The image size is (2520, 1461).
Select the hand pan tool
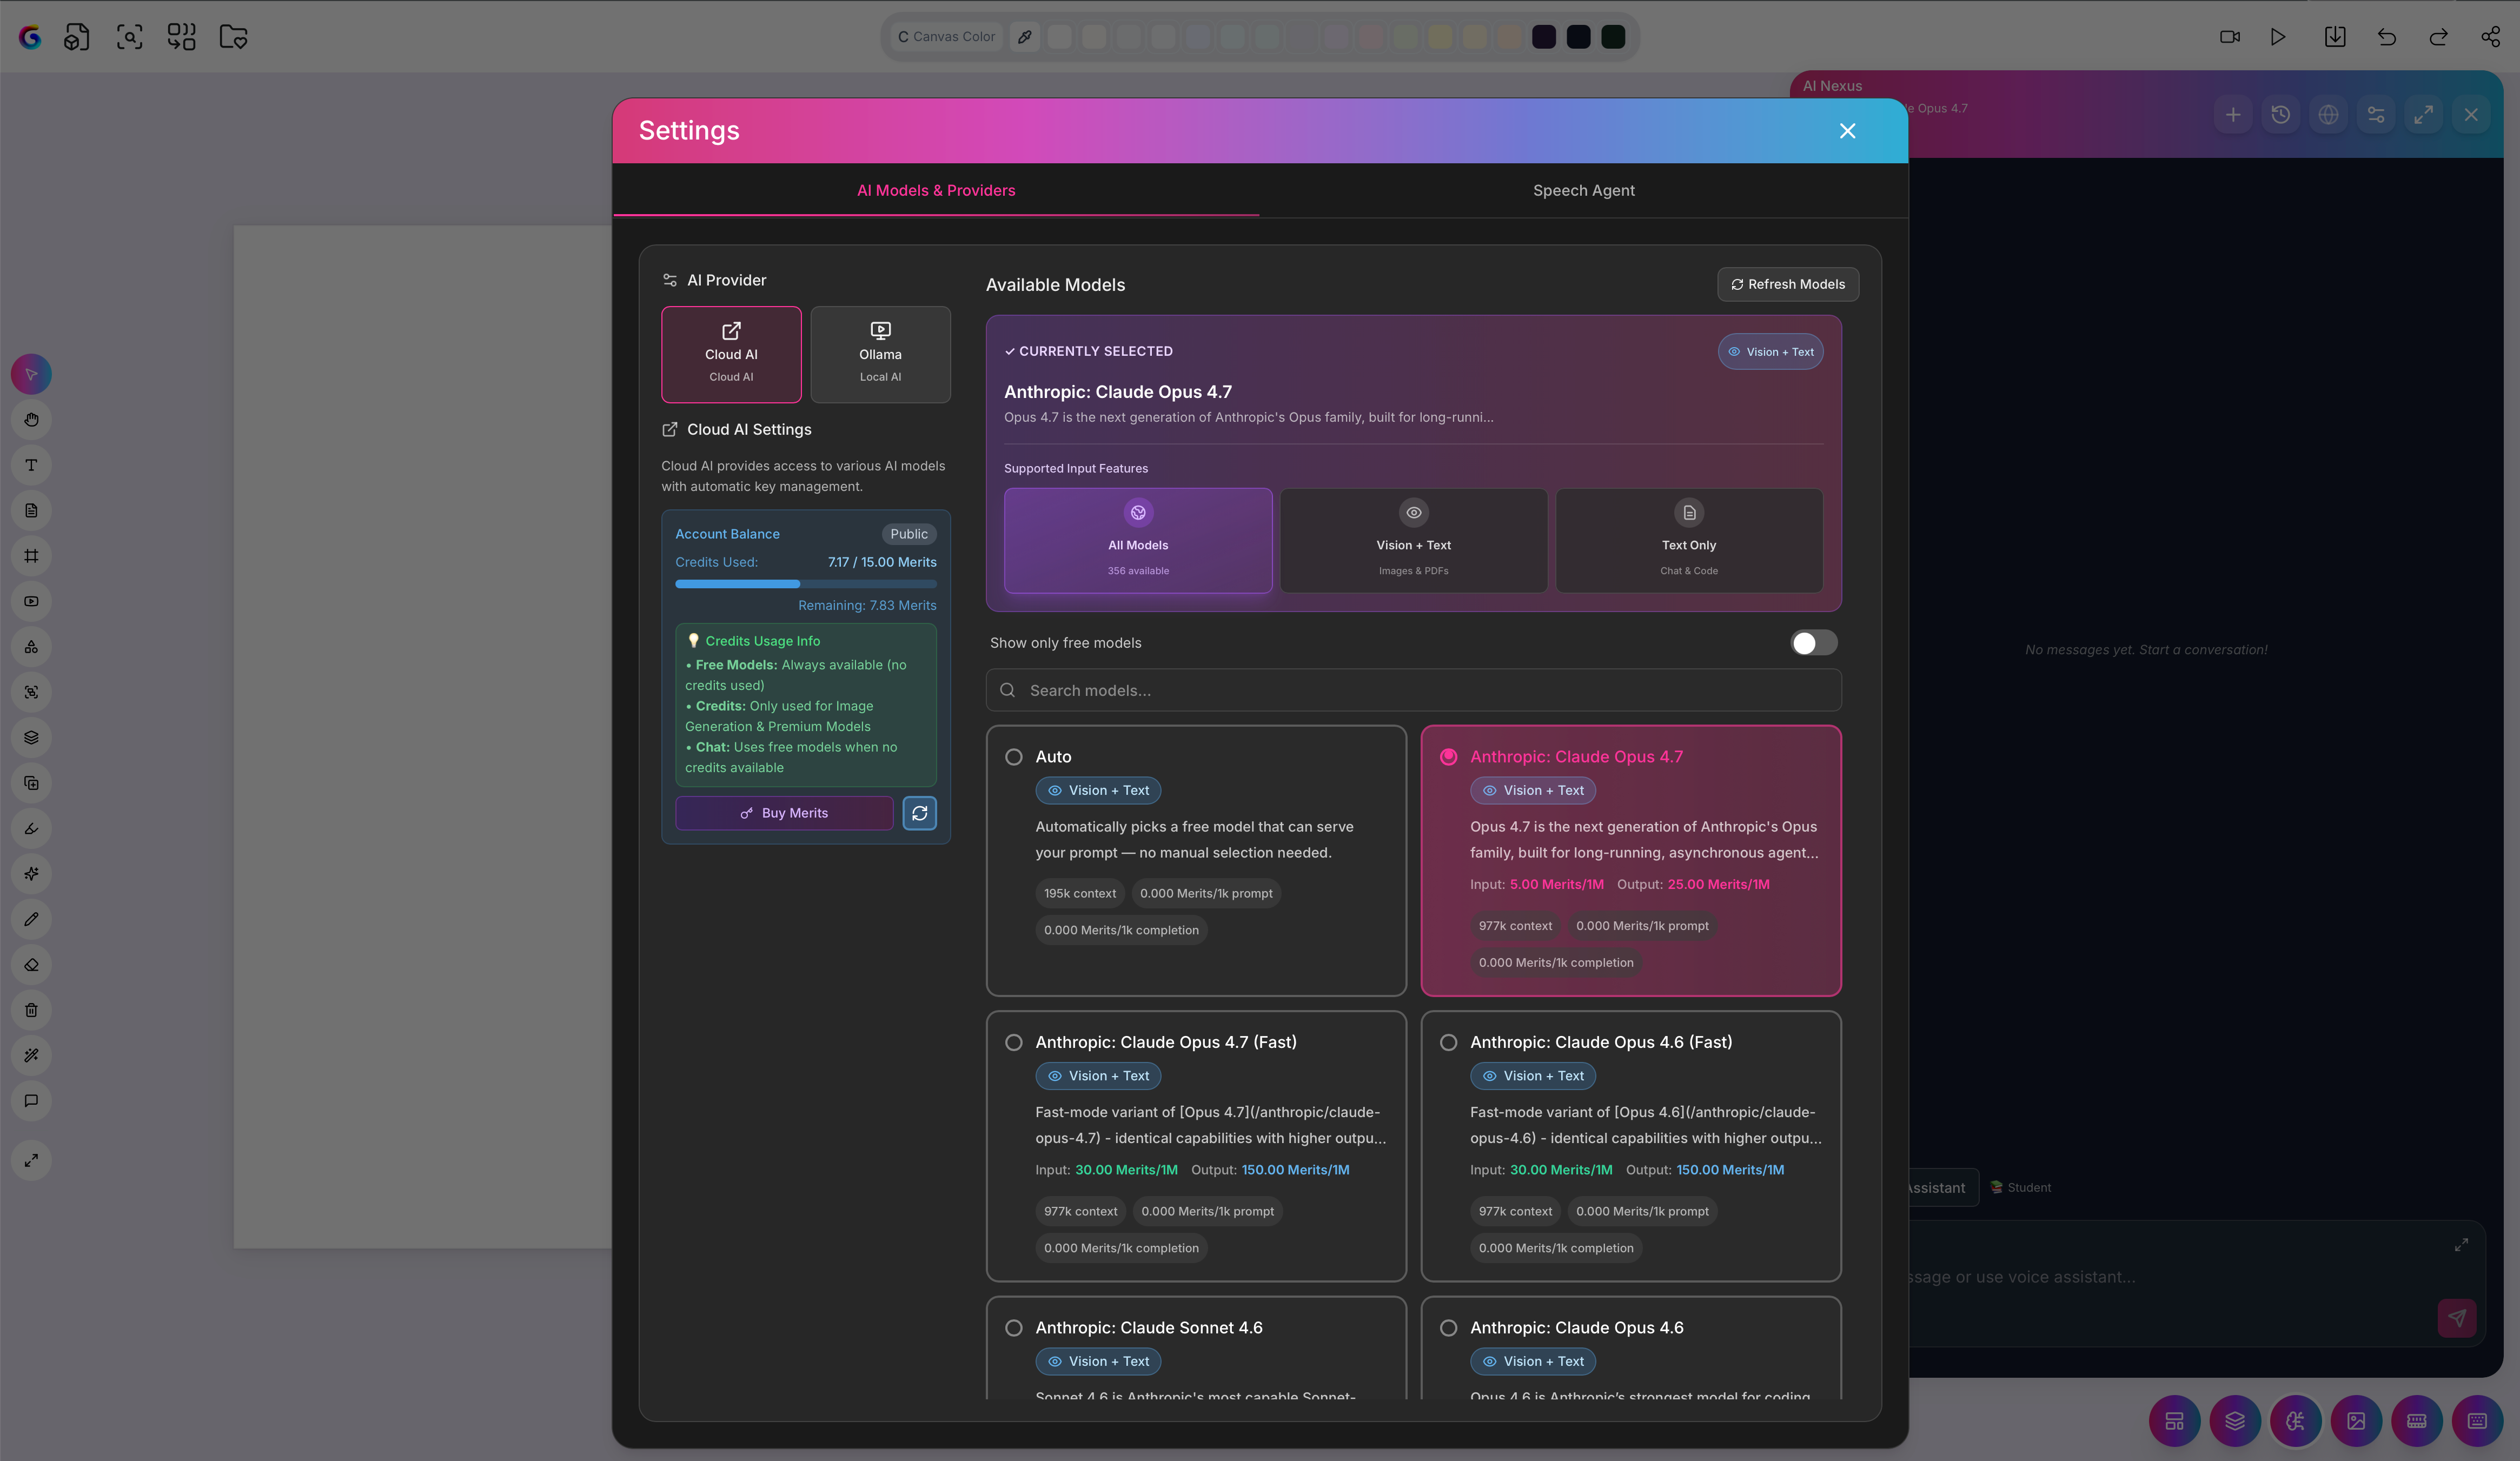pyautogui.click(x=31, y=420)
